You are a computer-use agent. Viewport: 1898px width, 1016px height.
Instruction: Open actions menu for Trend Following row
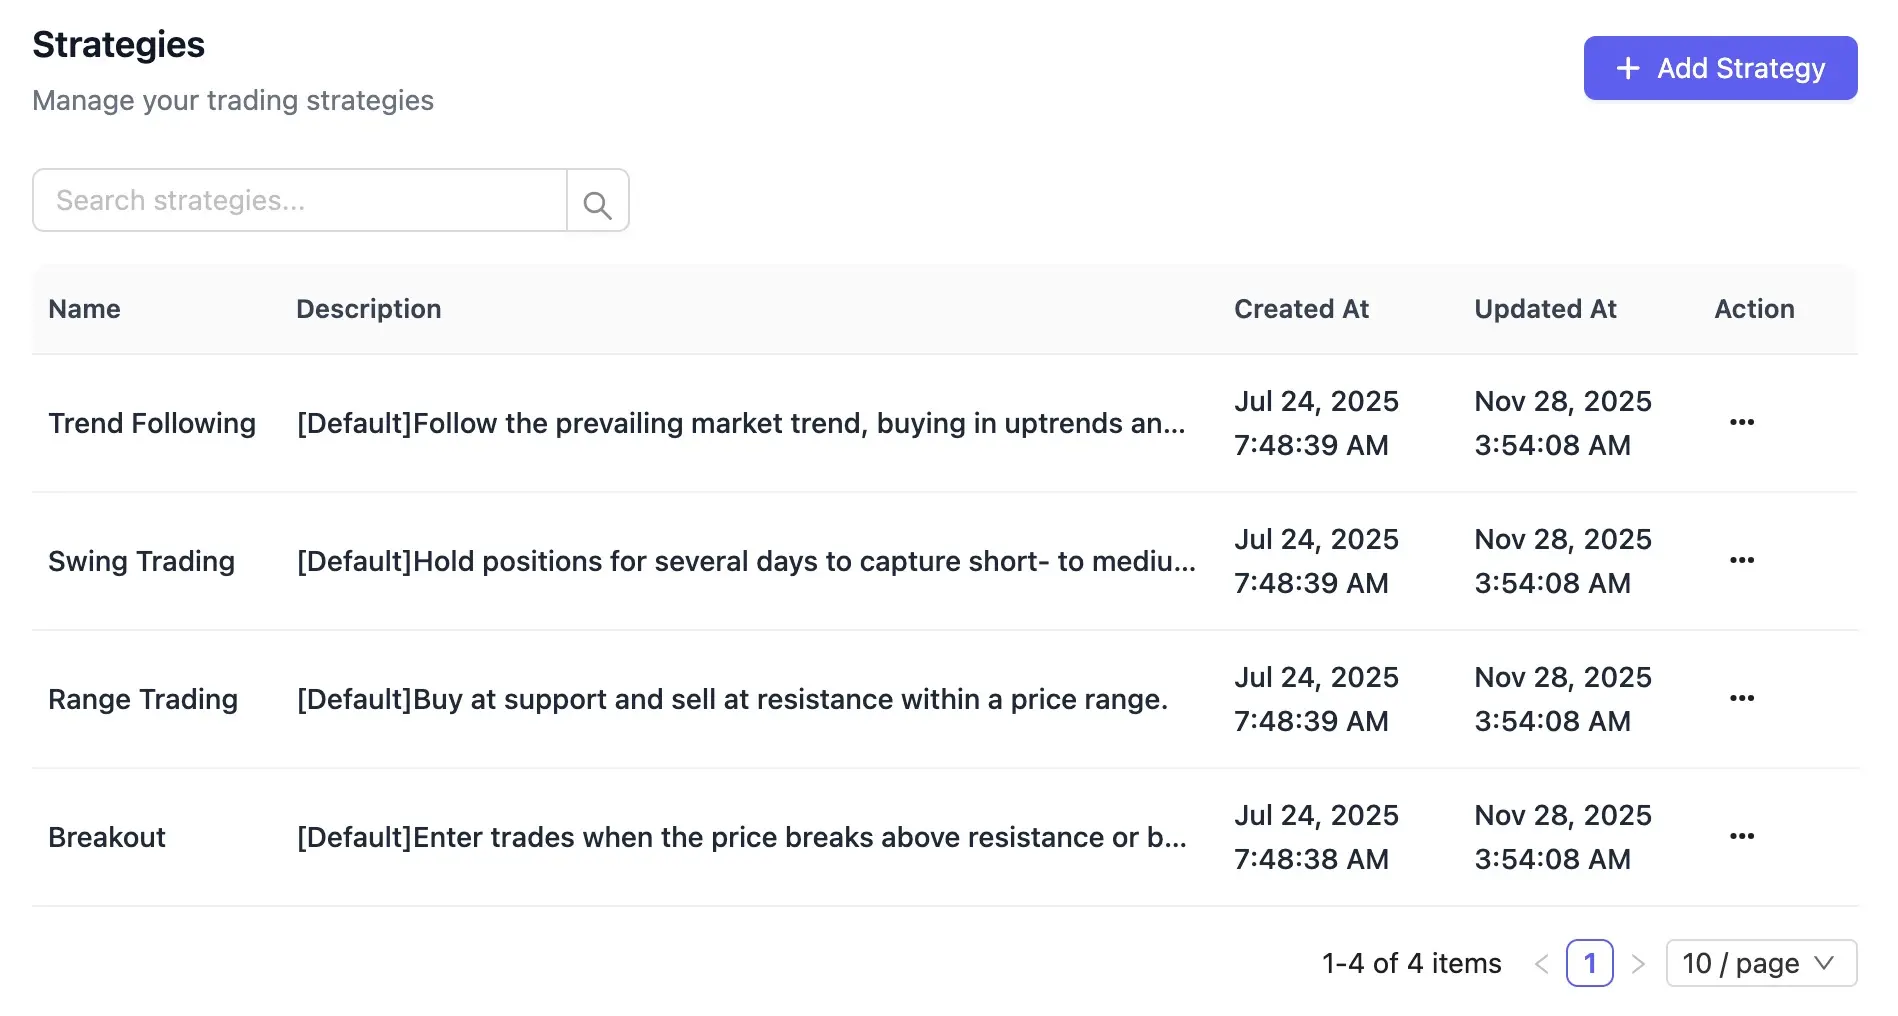point(1742,422)
